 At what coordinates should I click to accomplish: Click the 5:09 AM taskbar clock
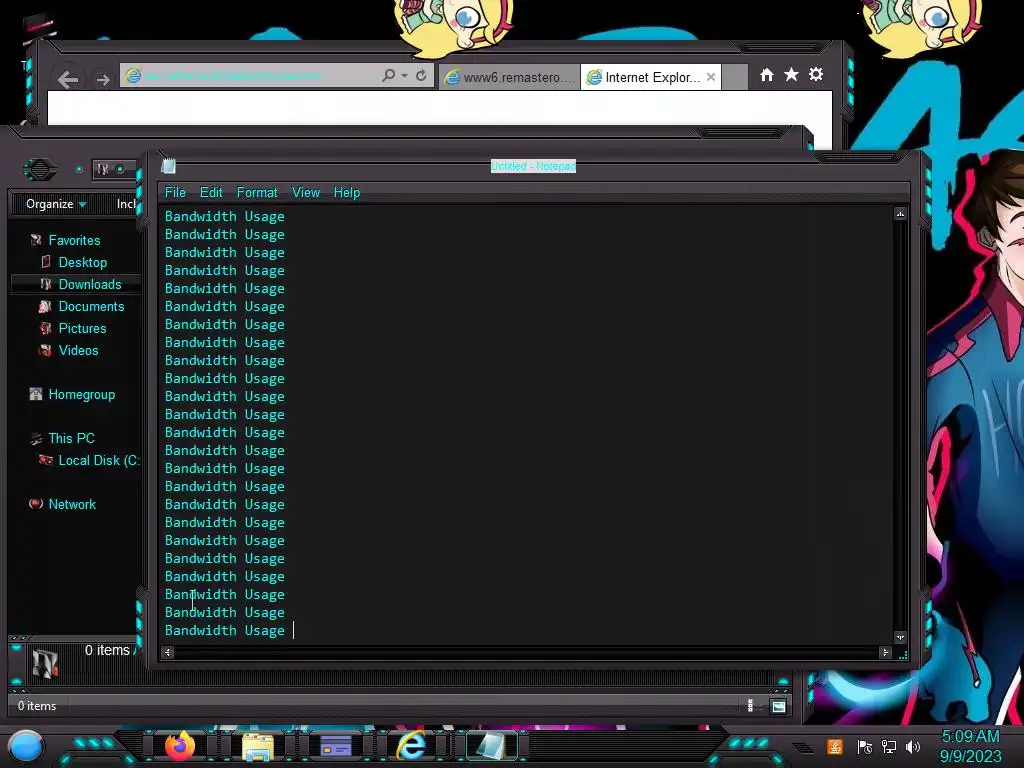pos(970,736)
